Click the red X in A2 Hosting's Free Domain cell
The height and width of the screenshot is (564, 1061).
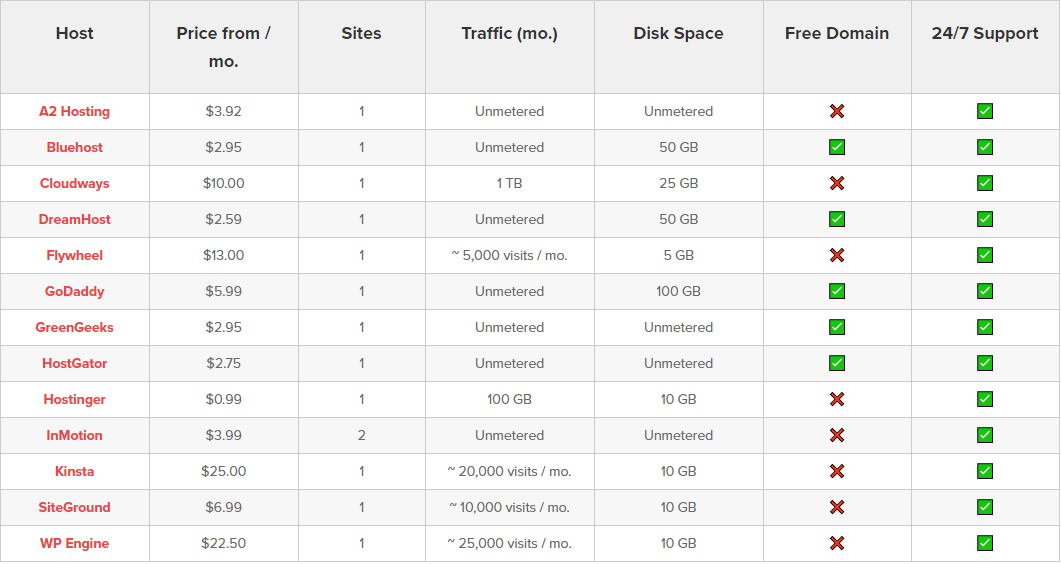(x=837, y=111)
